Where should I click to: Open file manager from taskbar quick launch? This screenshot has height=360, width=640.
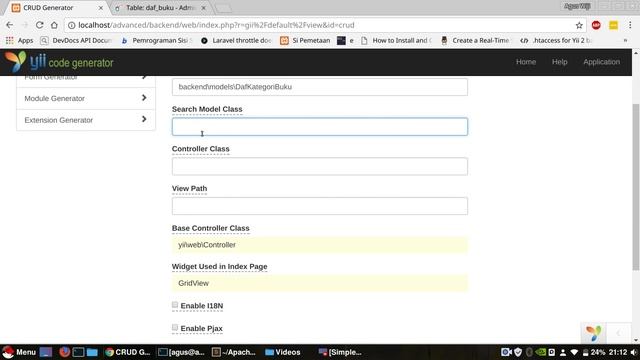(92, 352)
